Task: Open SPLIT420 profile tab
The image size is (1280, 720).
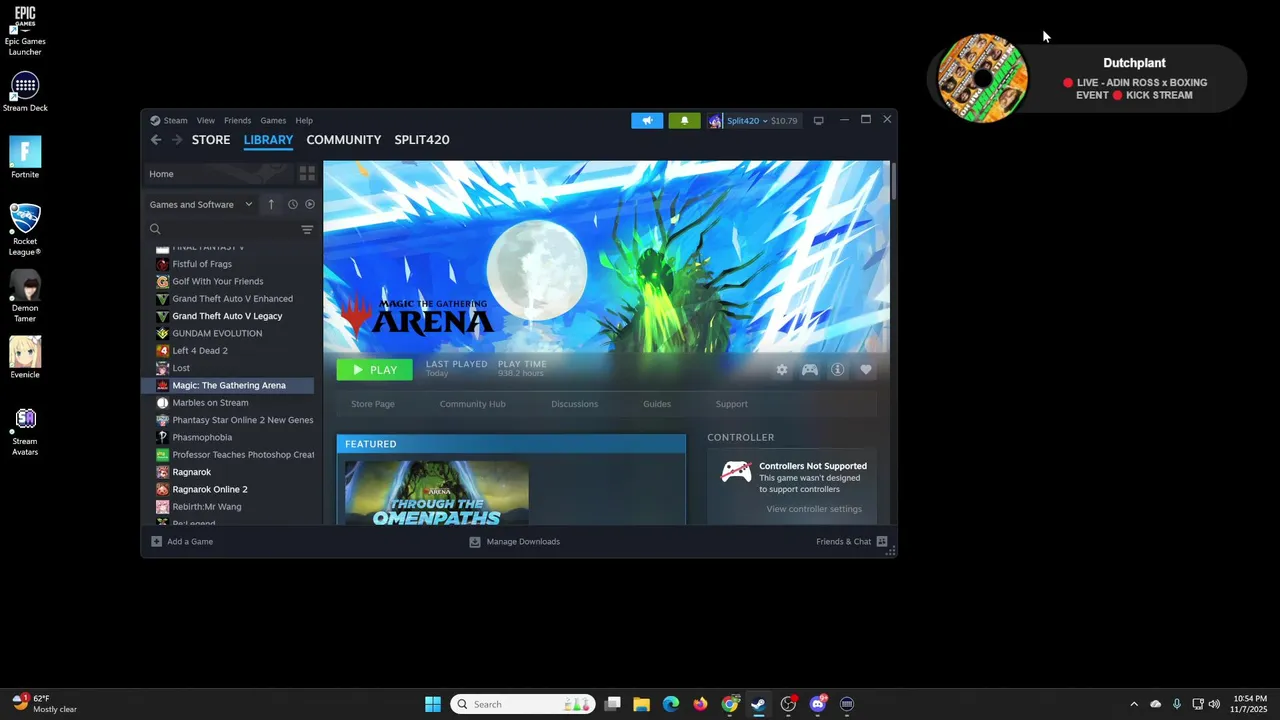Action: 422,140
